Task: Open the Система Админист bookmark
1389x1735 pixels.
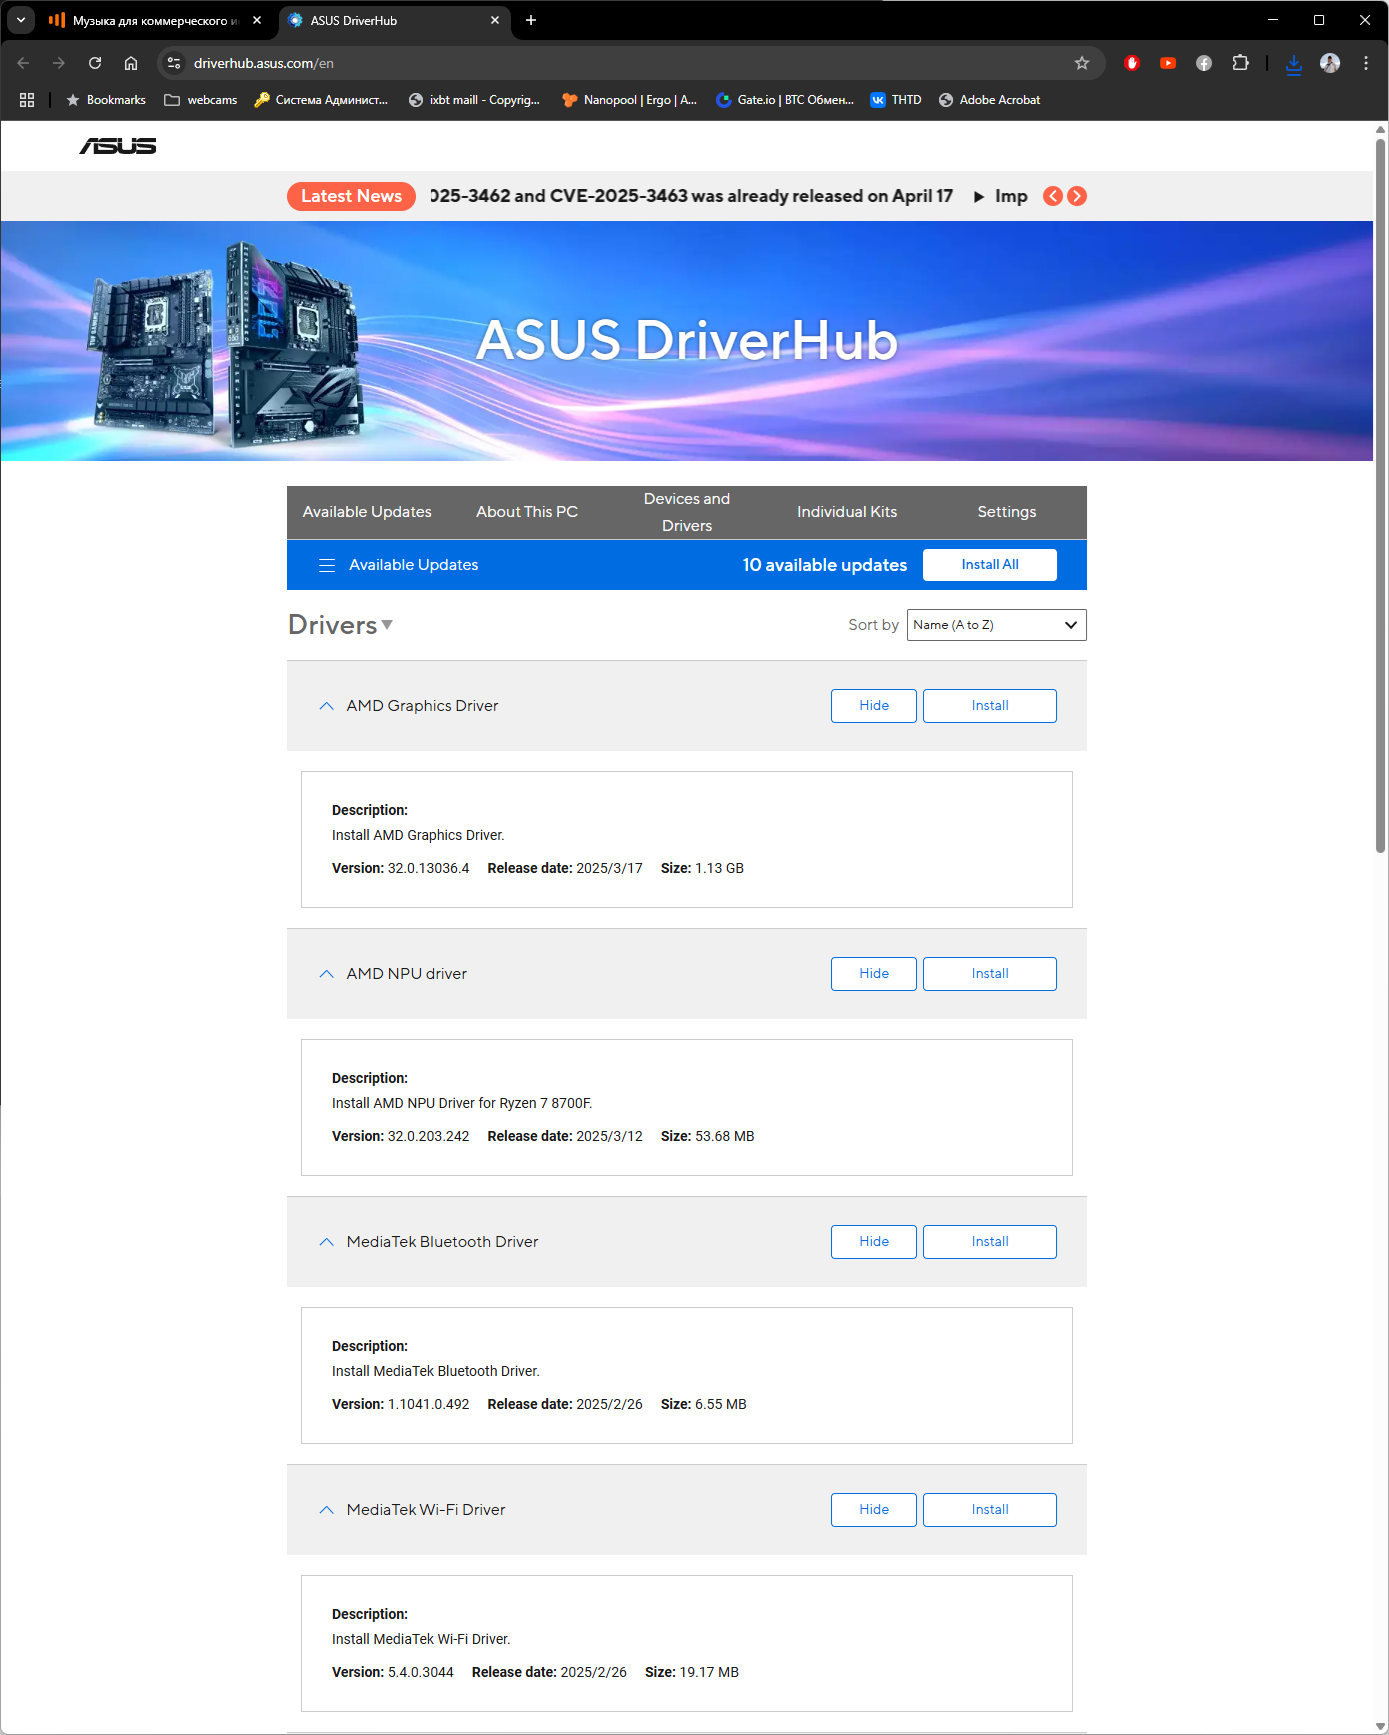Action: tap(321, 100)
